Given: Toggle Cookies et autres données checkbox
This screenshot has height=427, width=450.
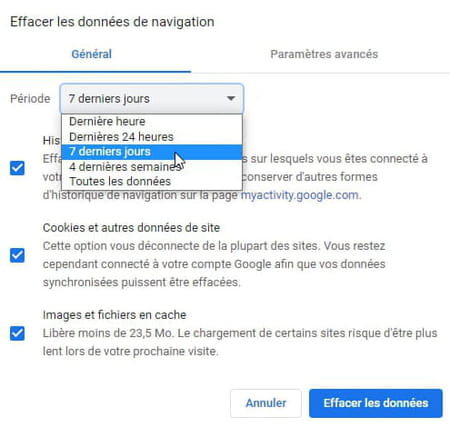Looking at the screenshot, I should click(17, 255).
